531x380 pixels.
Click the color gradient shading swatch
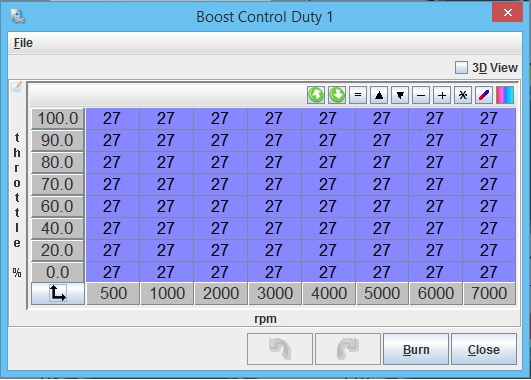[505, 95]
